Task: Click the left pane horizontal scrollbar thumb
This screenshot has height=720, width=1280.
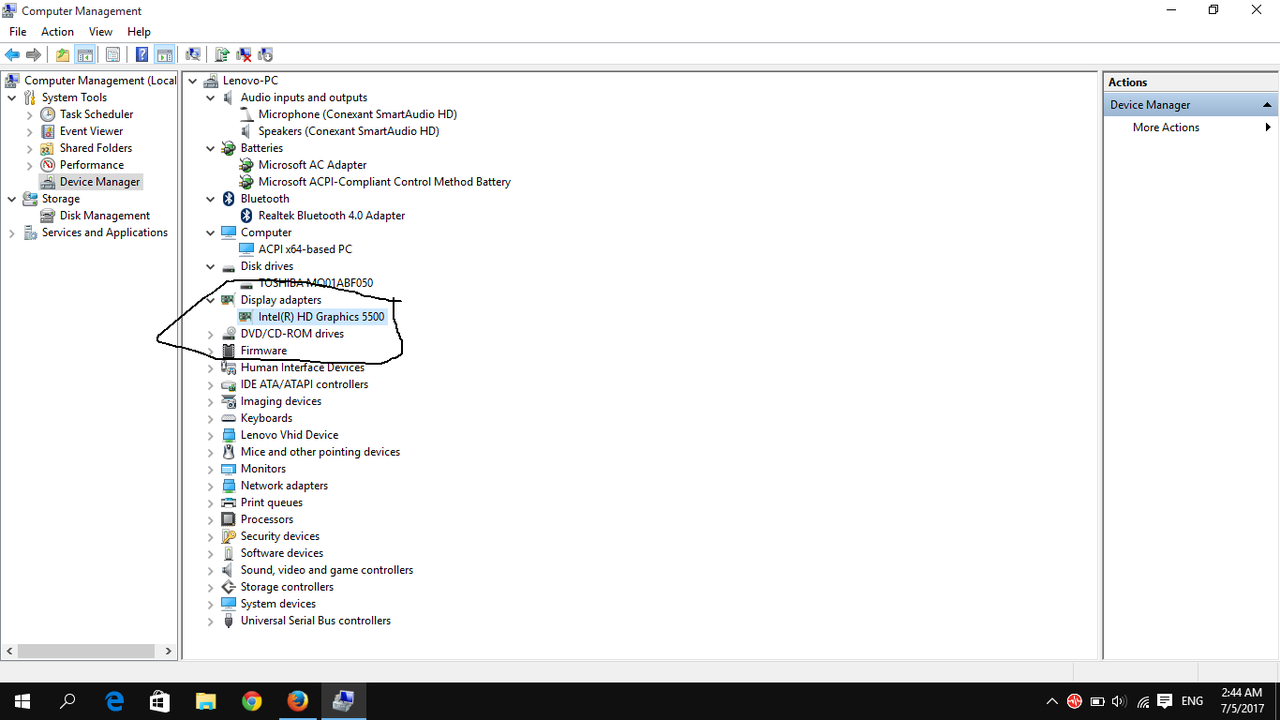Action: pos(86,651)
